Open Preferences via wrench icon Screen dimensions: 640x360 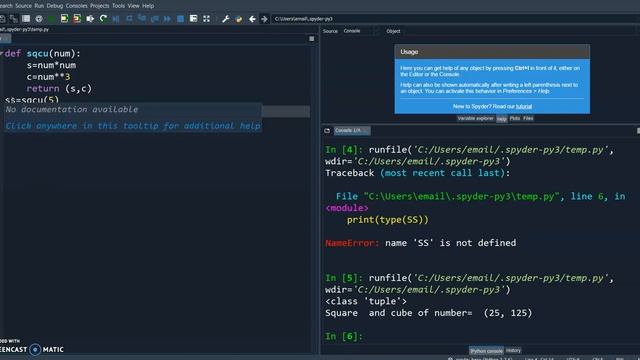(x=226, y=19)
